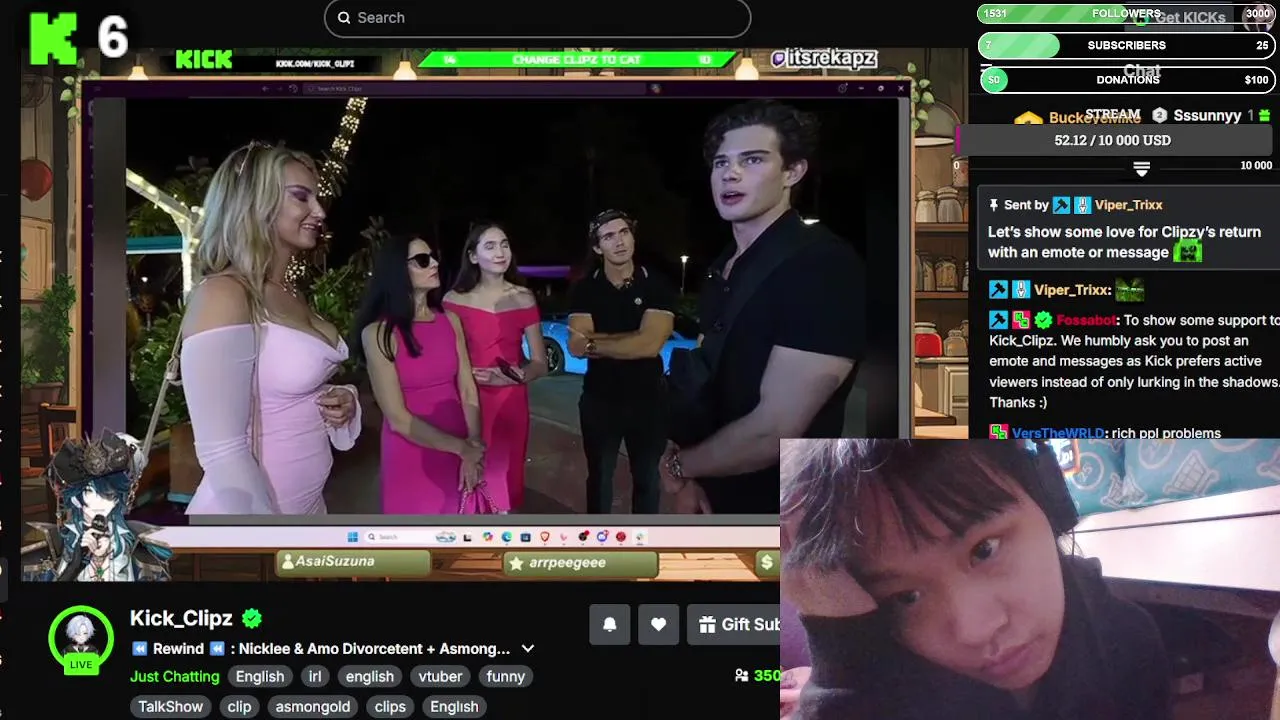
Task: Click the verified badge before Fossabot
Action: point(1043,321)
